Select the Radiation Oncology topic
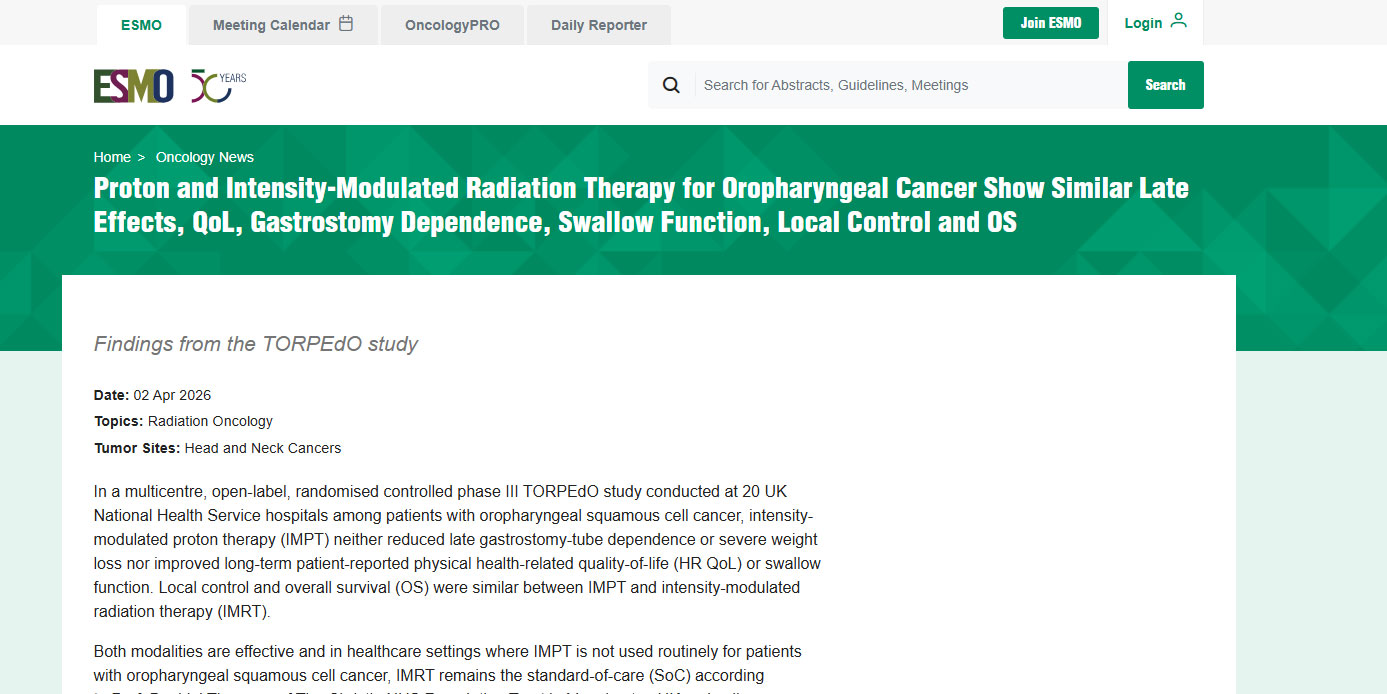This screenshot has height=694, width=1387. pyautogui.click(x=210, y=421)
